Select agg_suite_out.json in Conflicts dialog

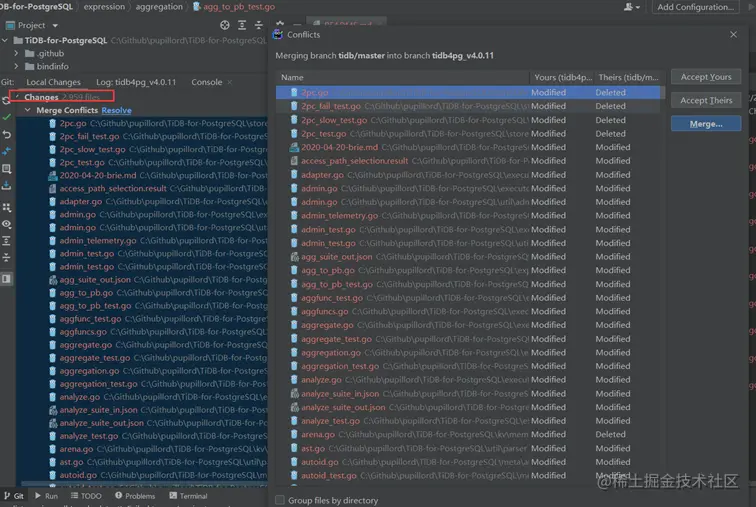[x=468, y=257]
